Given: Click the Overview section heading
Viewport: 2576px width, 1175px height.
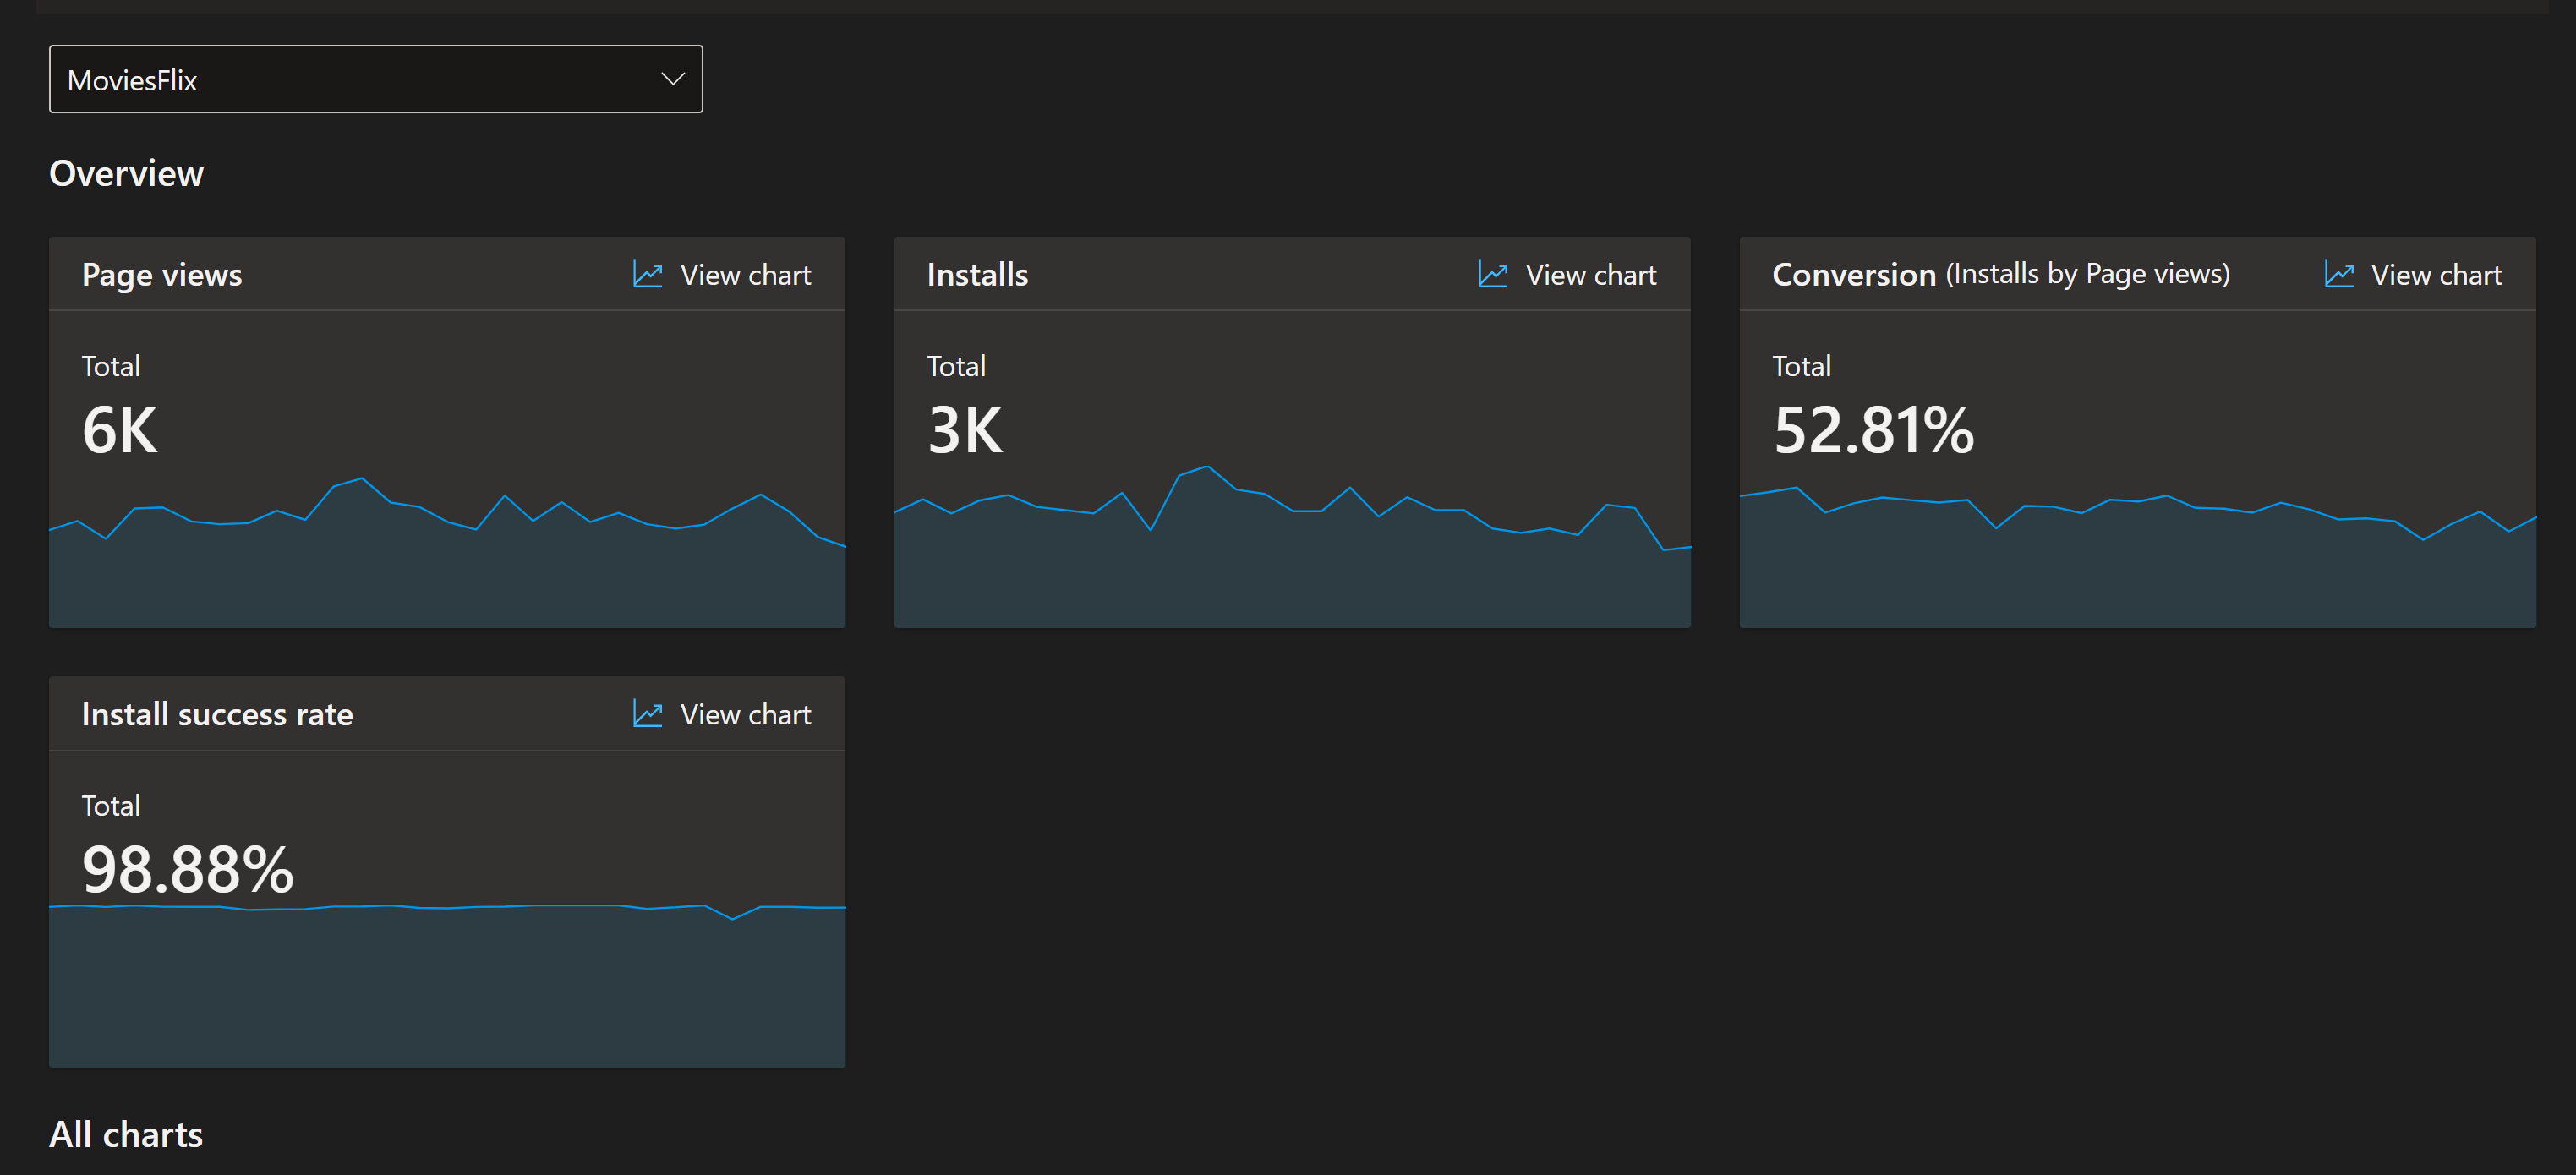Looking at the screenshot, I should click(127, 174).
